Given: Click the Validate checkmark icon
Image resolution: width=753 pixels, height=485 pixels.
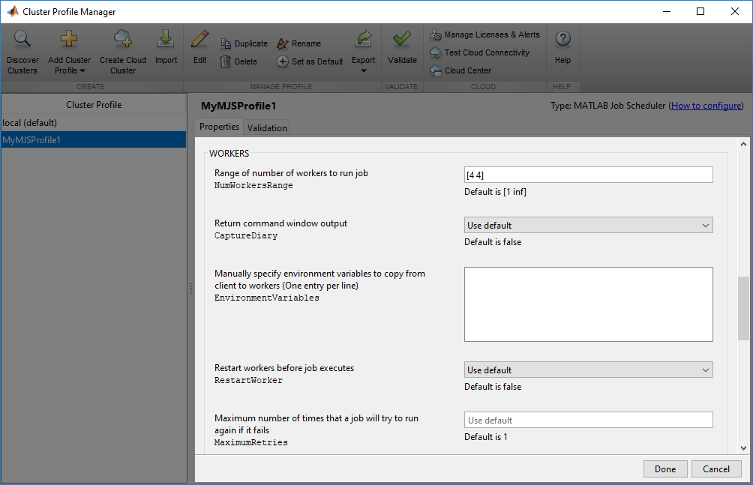Looking at the screenshot, I should (x=402, y=39).
